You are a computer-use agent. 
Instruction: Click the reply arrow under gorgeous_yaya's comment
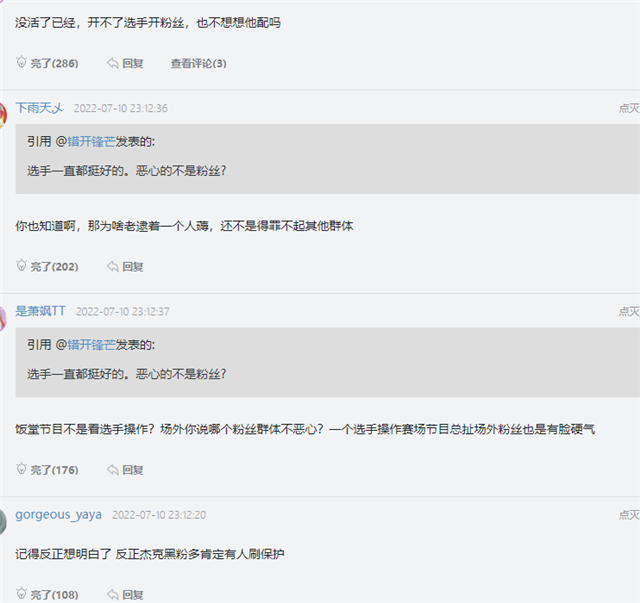coord(113,595)
